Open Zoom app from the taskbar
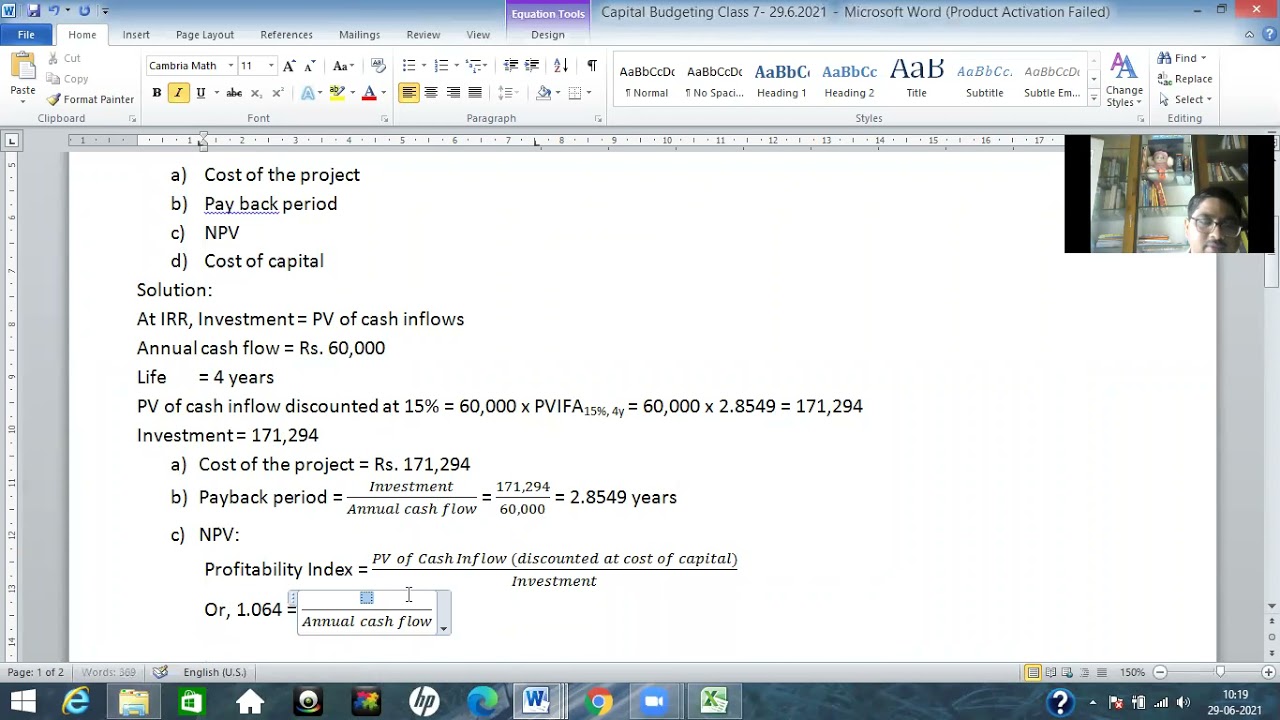 (x=655, y=702)
